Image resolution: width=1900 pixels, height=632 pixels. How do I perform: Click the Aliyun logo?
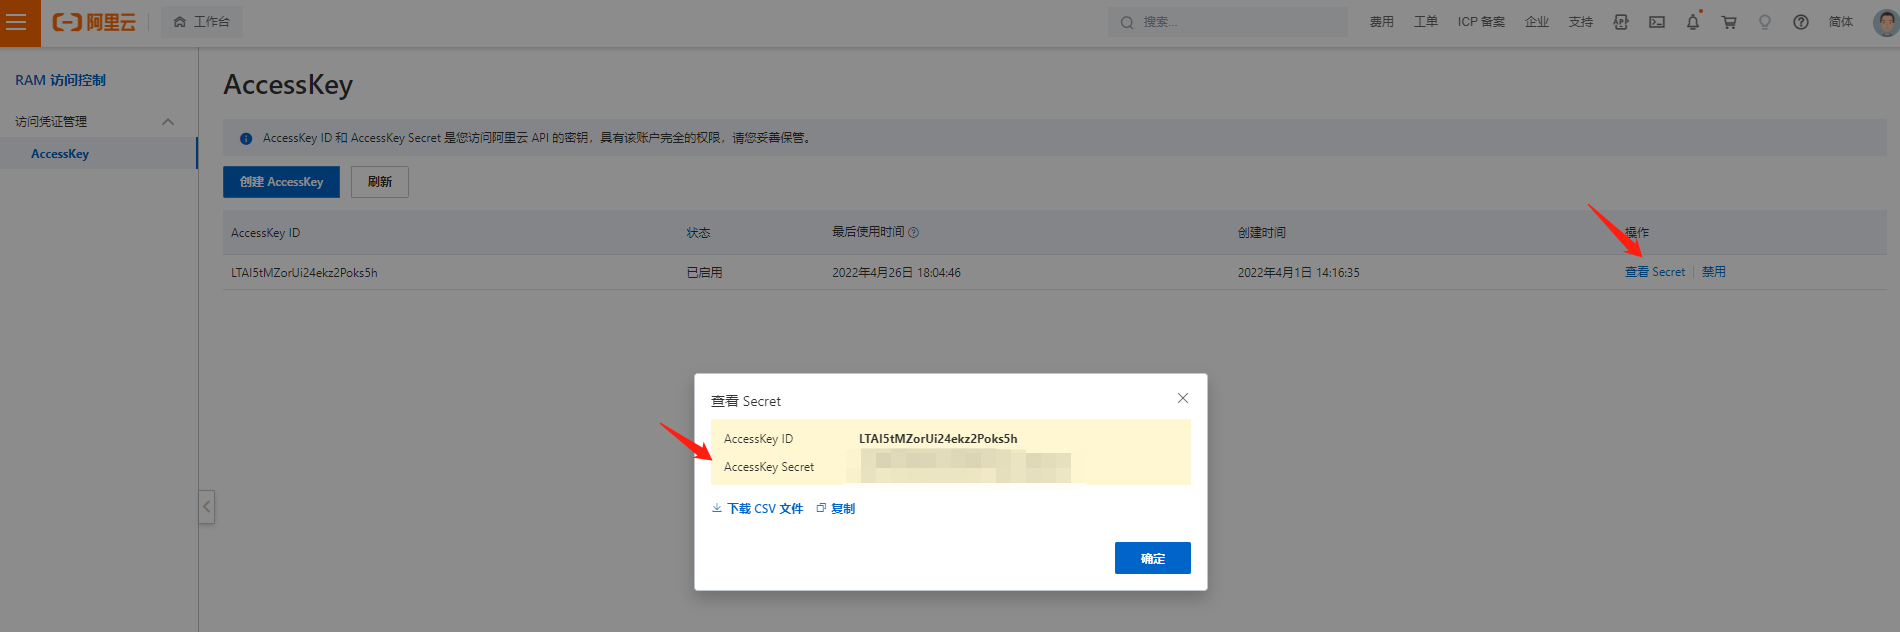(94, 22)
